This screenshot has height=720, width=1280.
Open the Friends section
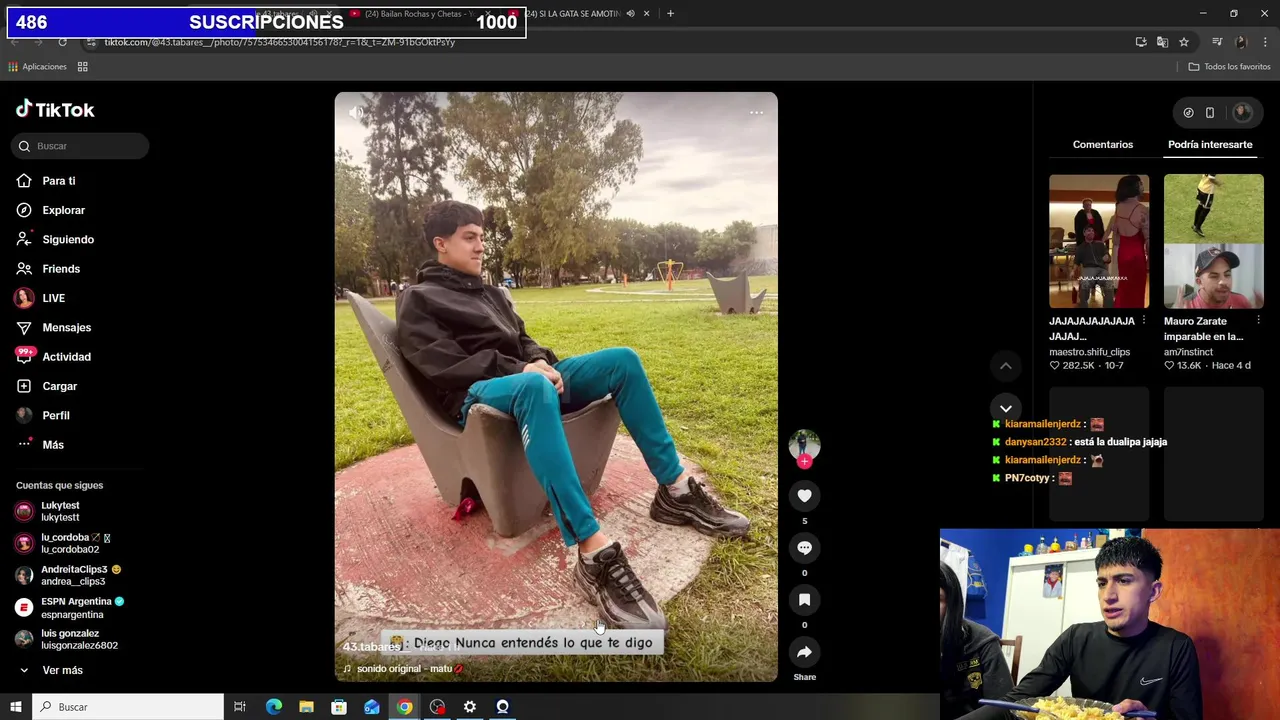(x=48, y=269)
